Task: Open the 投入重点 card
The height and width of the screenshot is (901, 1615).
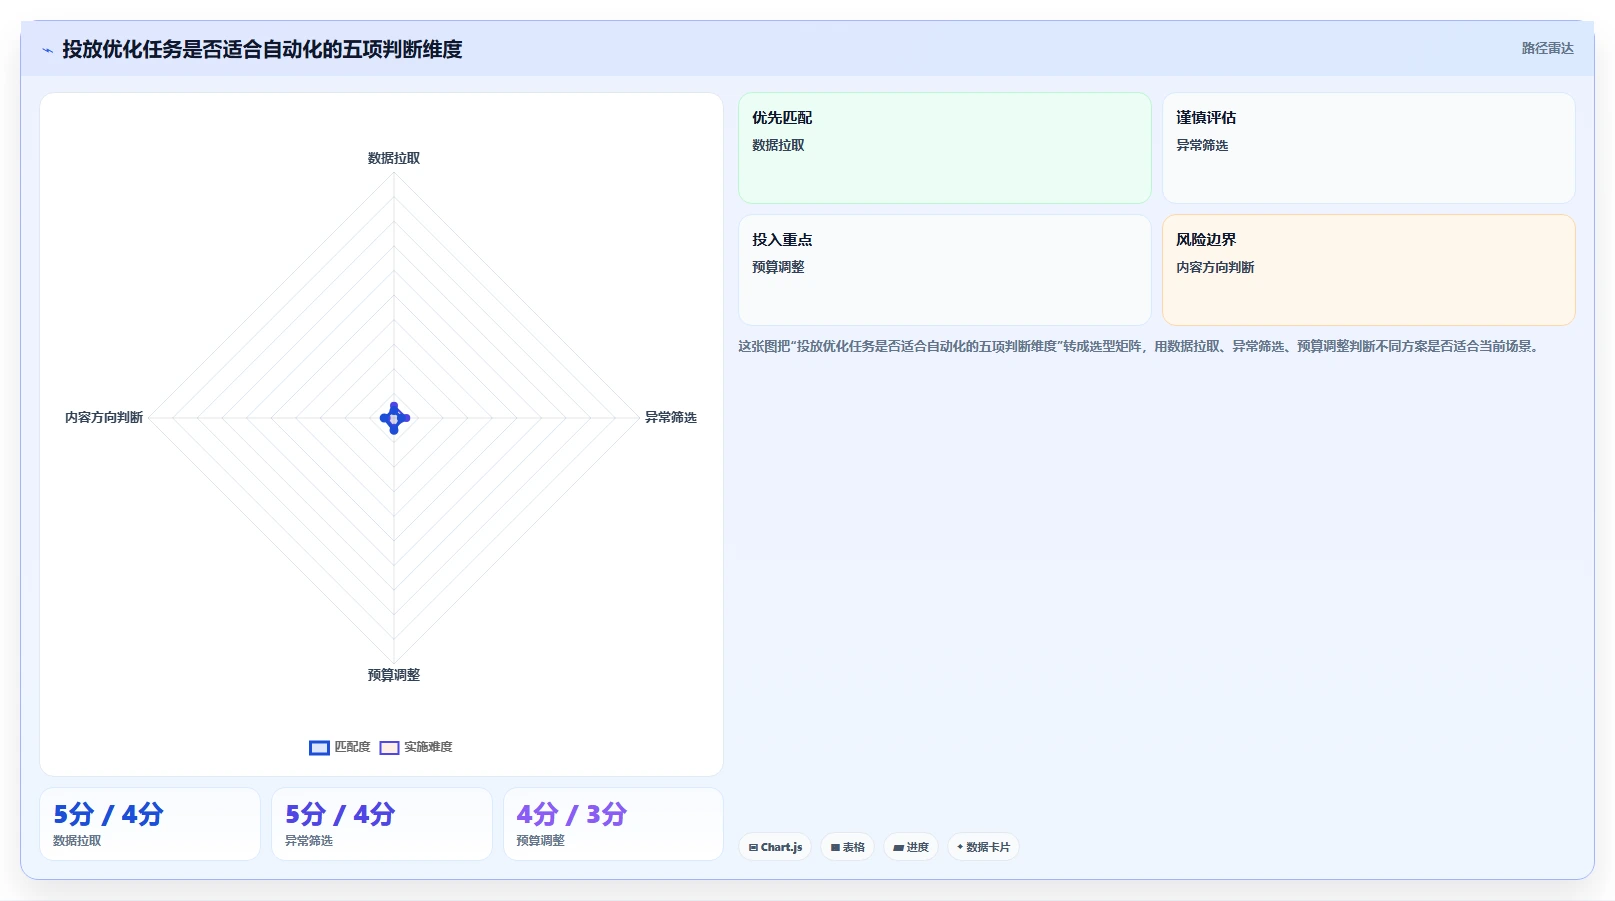Action: (945, 270)
